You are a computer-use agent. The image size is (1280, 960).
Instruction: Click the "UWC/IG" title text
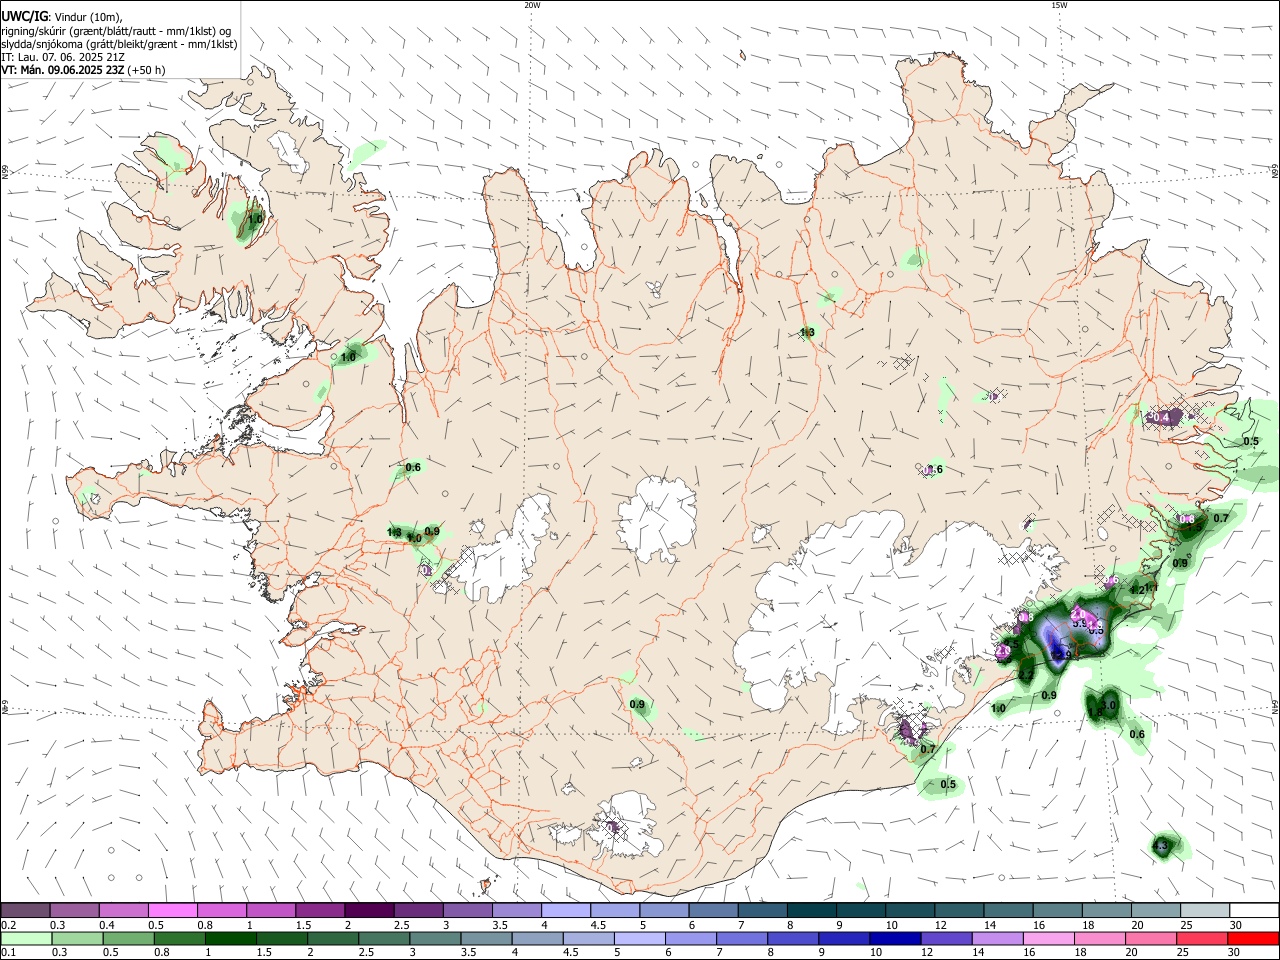(x=24, y=17)
